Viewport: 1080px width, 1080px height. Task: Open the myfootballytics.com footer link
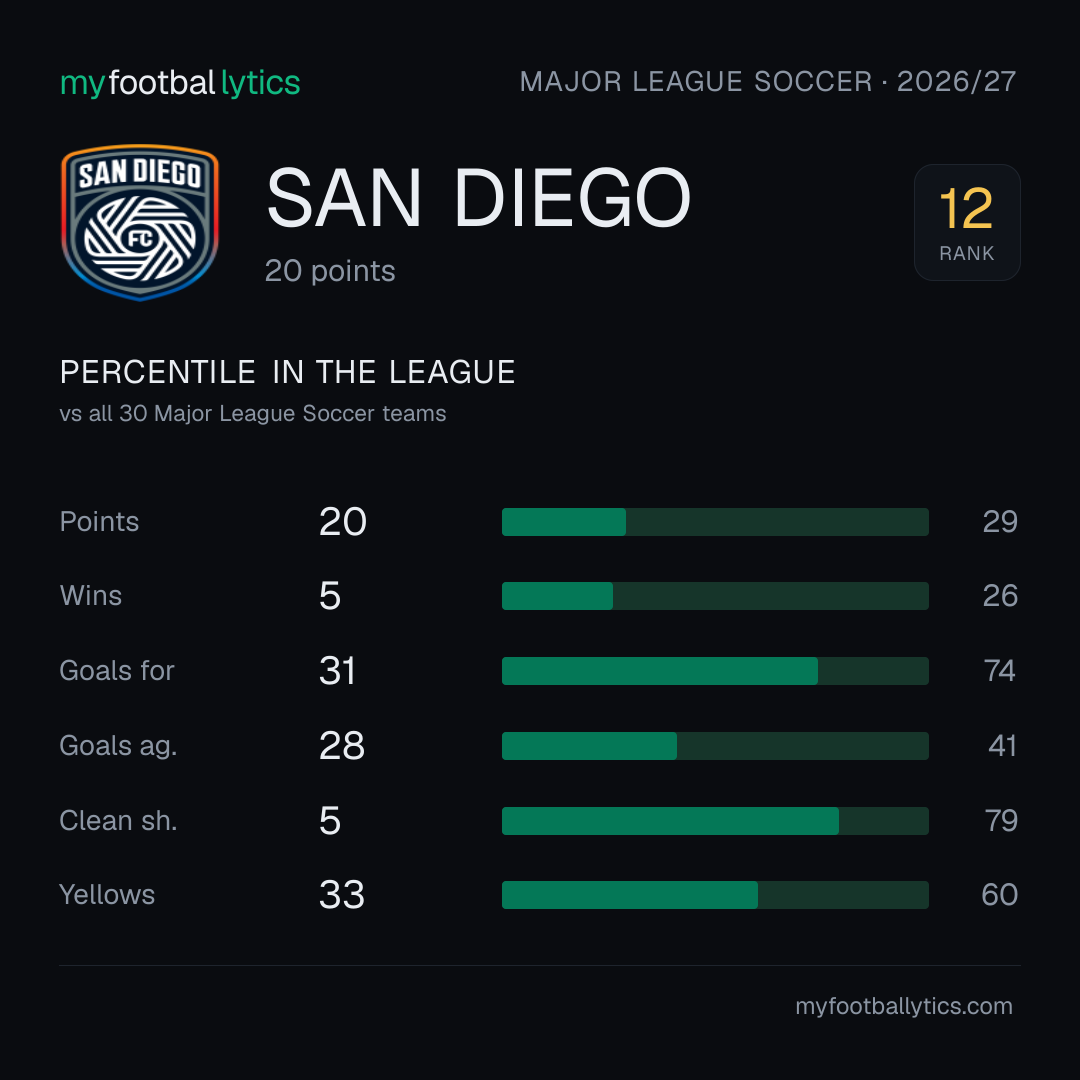coord(904,1006)
